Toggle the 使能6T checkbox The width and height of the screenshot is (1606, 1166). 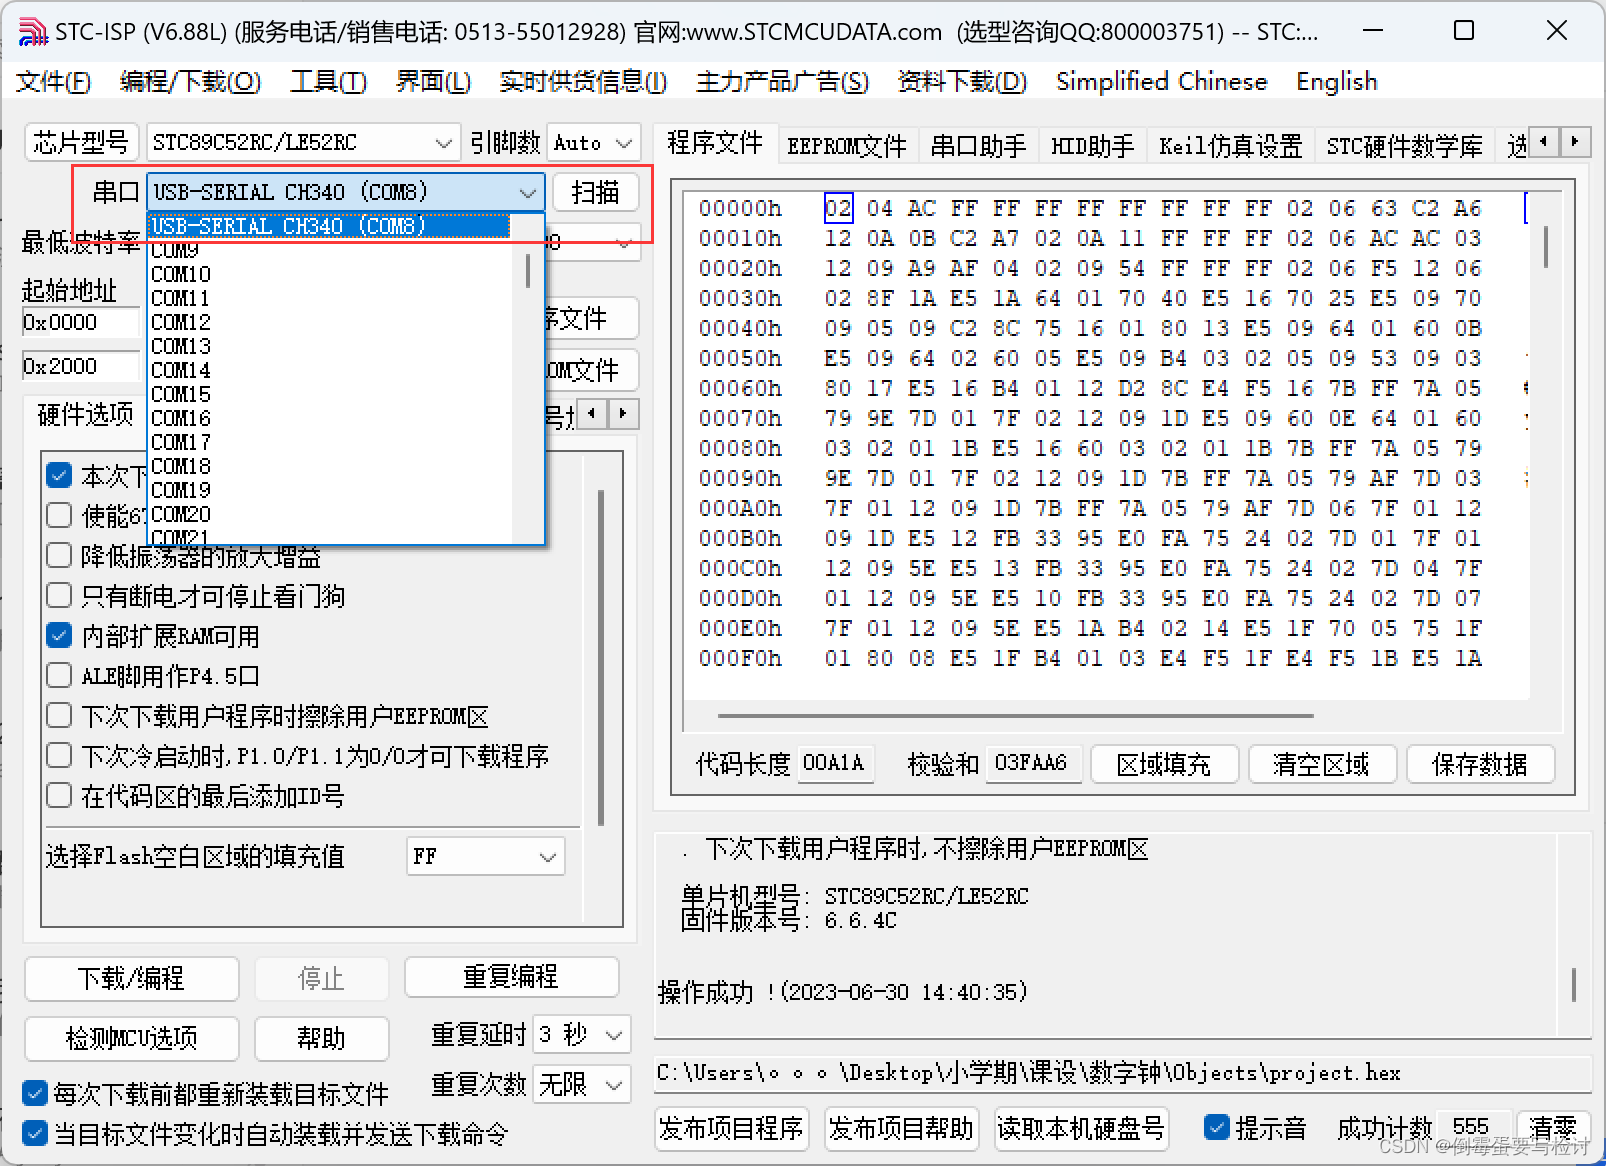pyautogui.click(x=59, y=515)
